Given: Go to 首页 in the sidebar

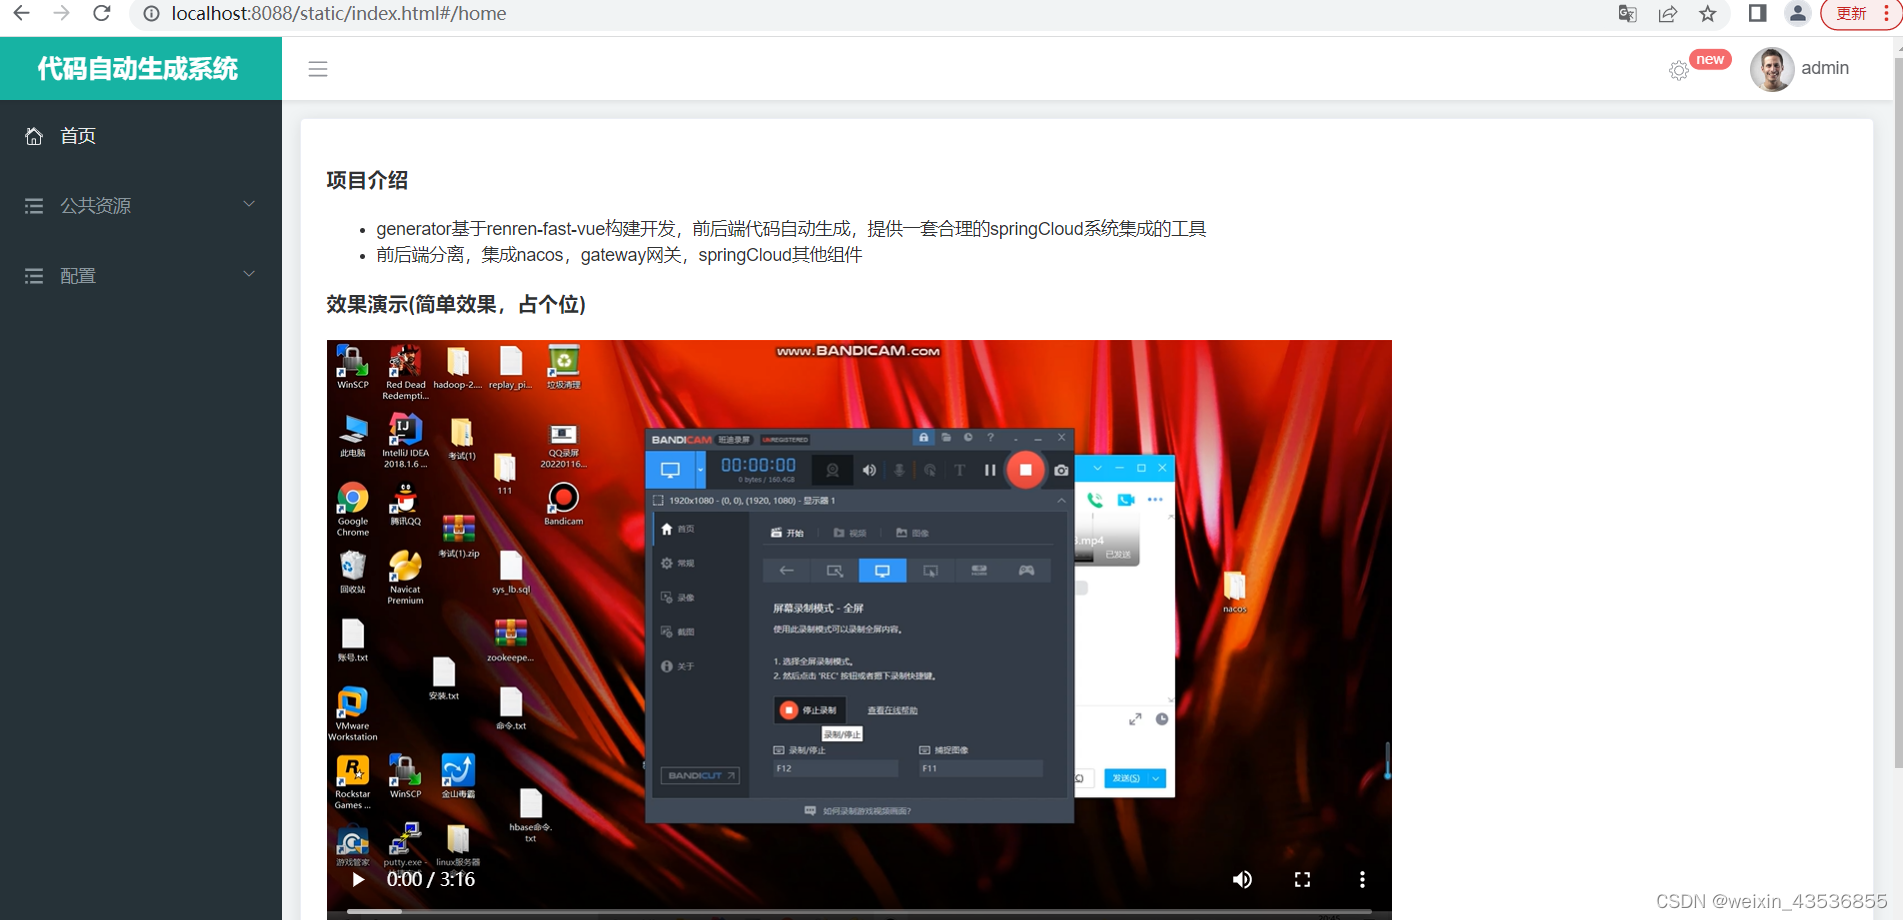Looking at the screenshot, I should [x=141, y=136].
